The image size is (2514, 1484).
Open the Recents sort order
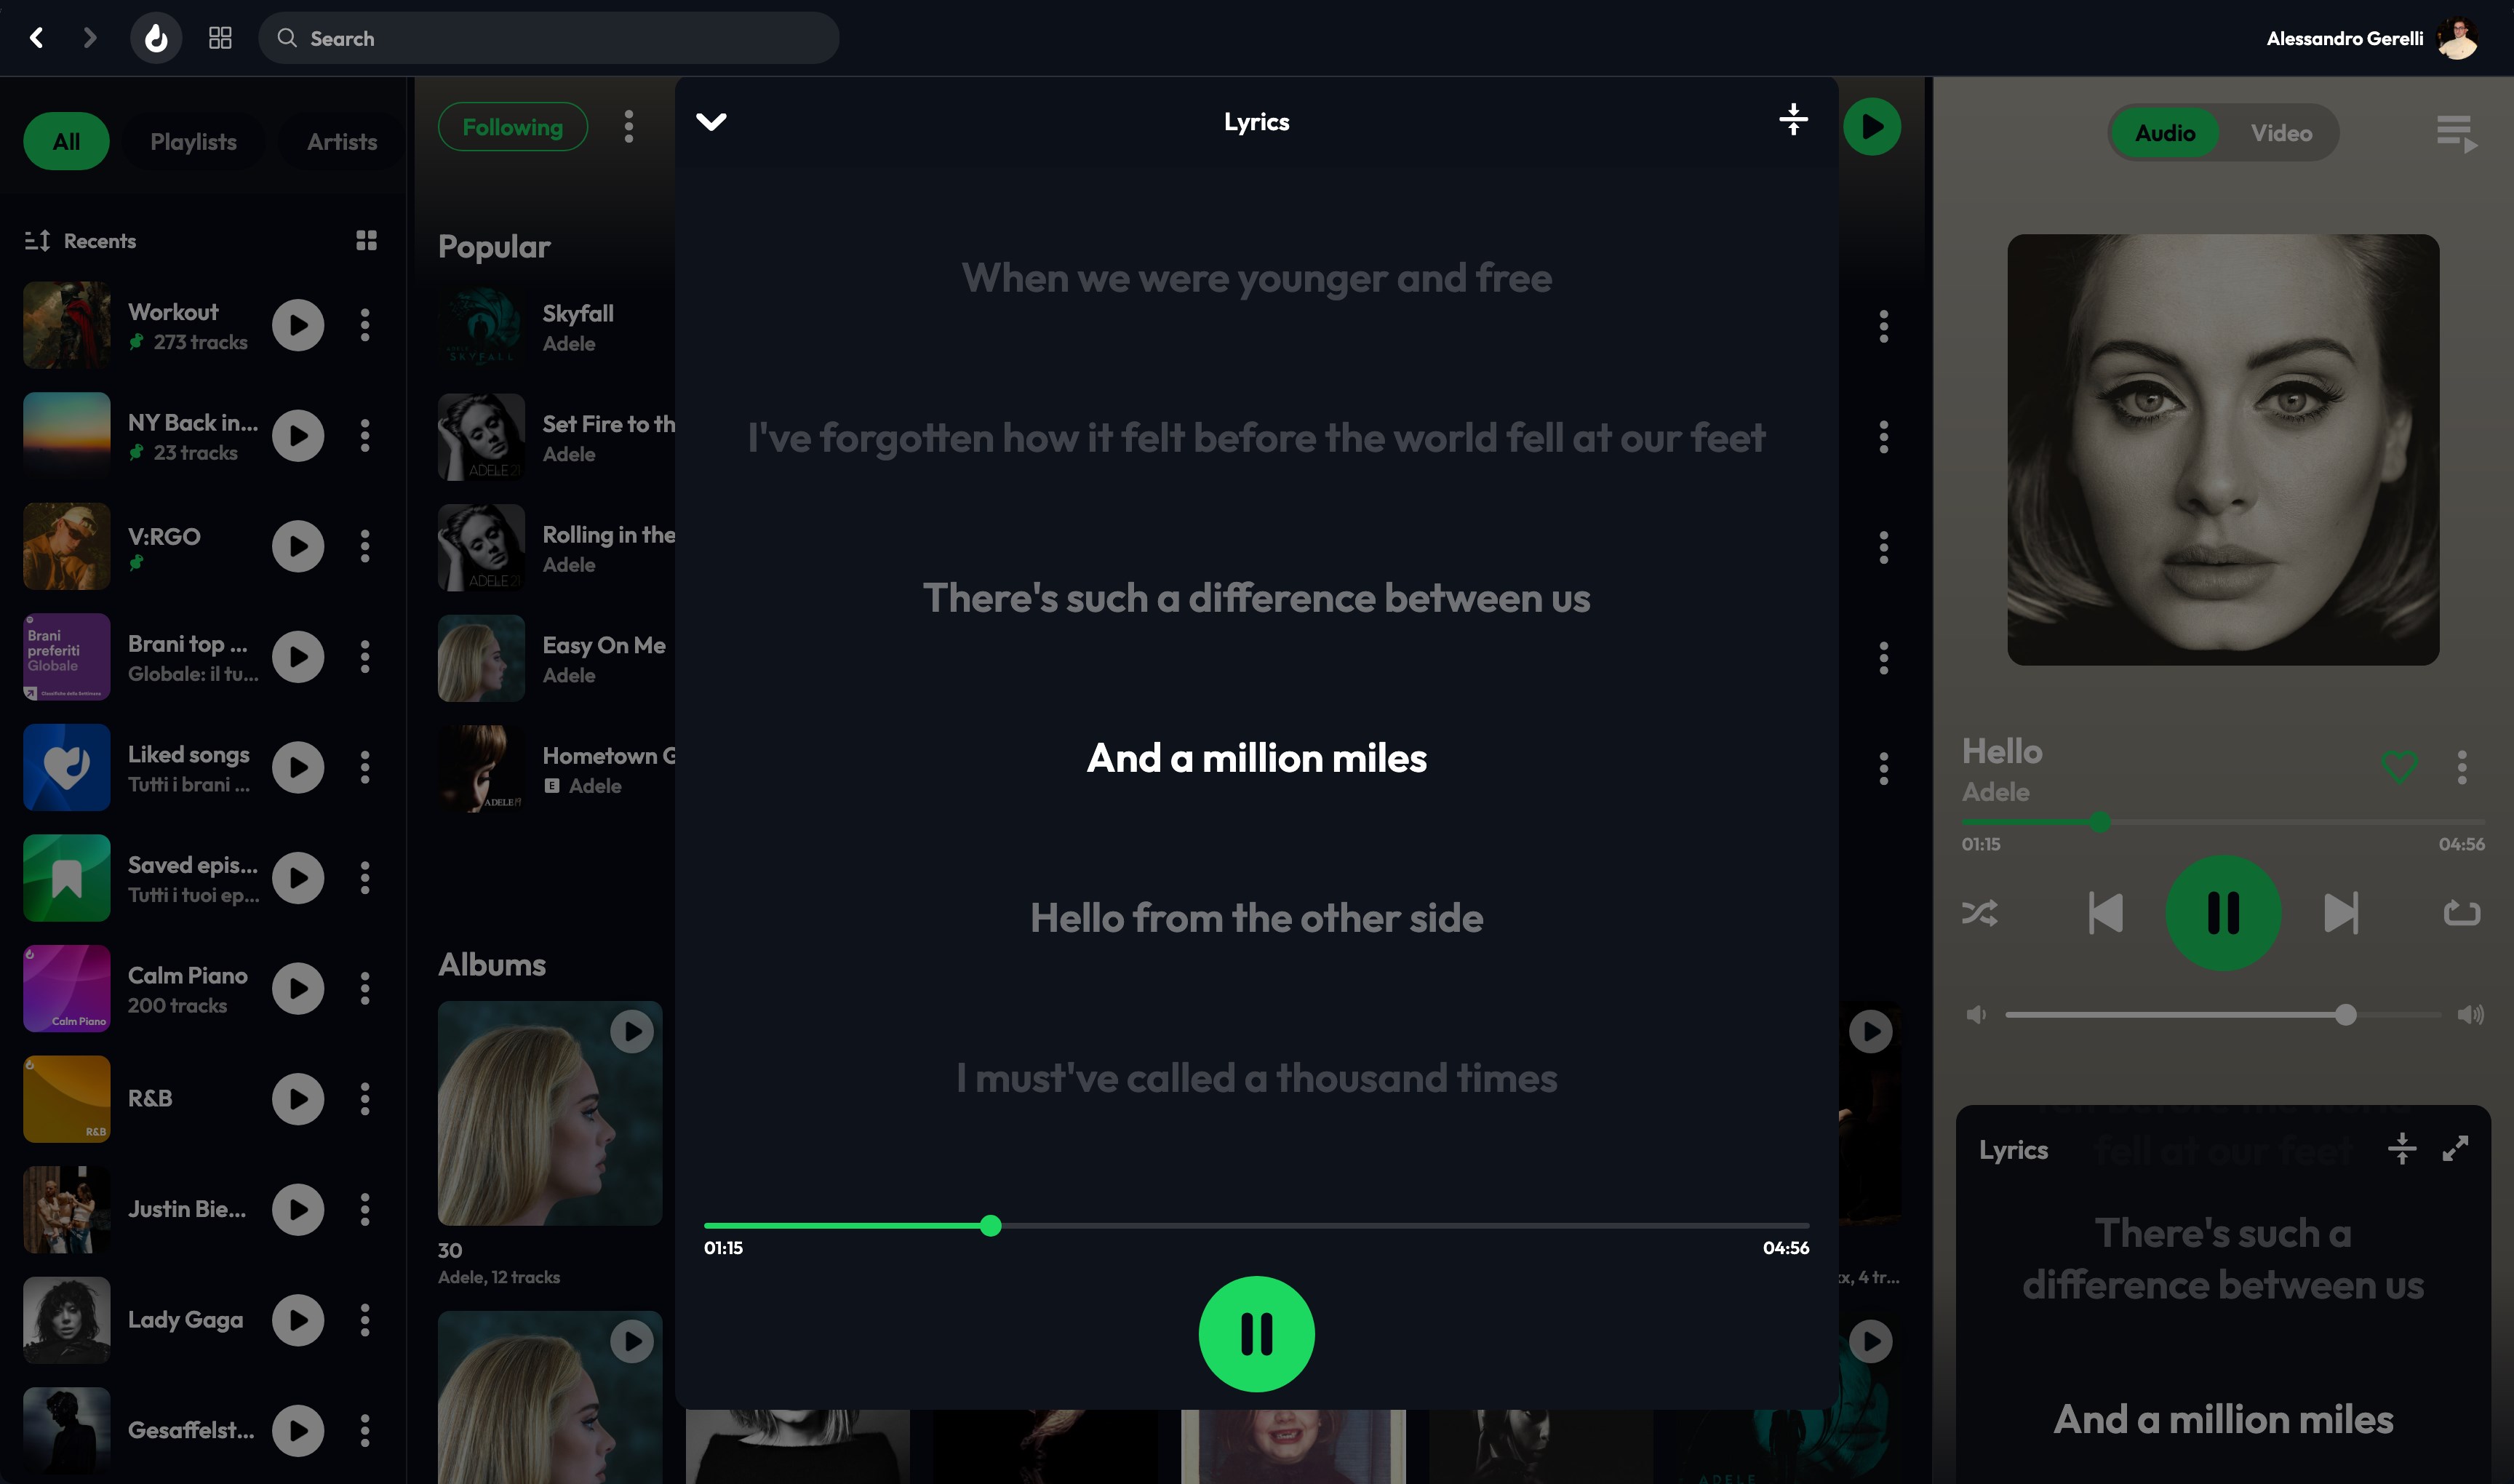click(80, 240)
